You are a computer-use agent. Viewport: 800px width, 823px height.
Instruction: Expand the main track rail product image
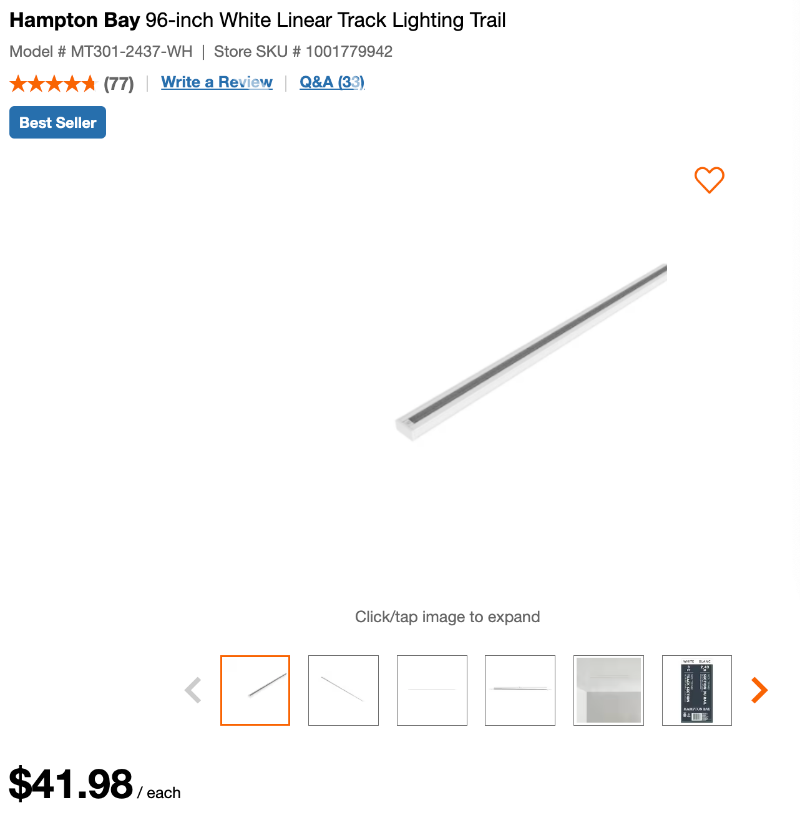tap(530, 352)
